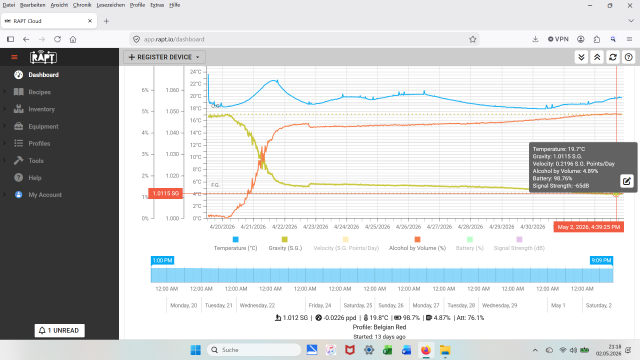This screenshot has height=360, width=640.
Task: Expand the Equipment chevron in sidebar
Action: tap(4, 126)
